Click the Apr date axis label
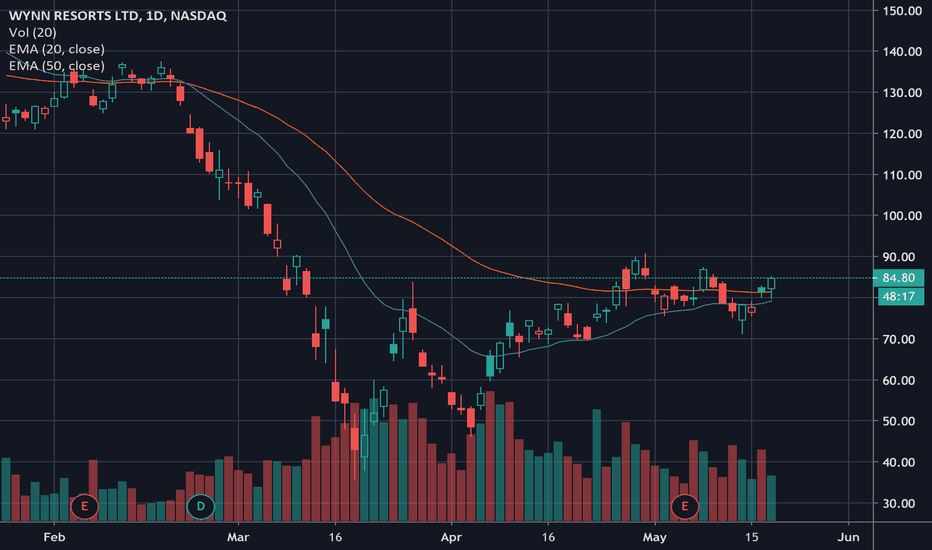 click(x=451, y=537)
